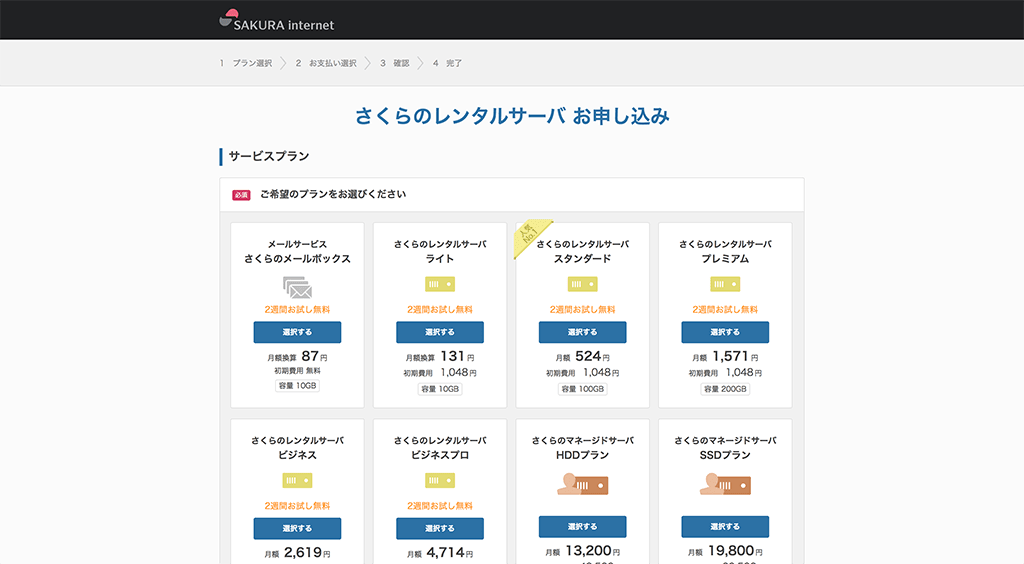
Task: Go to step 4 完了
Action: click(x=447, y=63)
